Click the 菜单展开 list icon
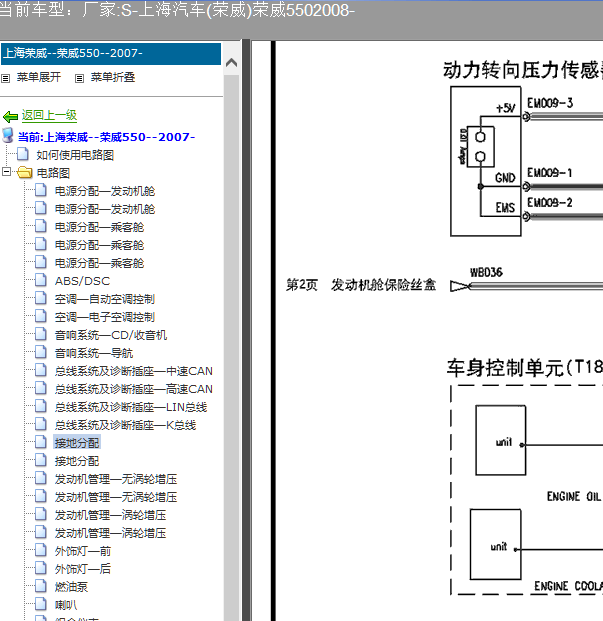This screenshot has width=603, height=621. coord(6,78)
